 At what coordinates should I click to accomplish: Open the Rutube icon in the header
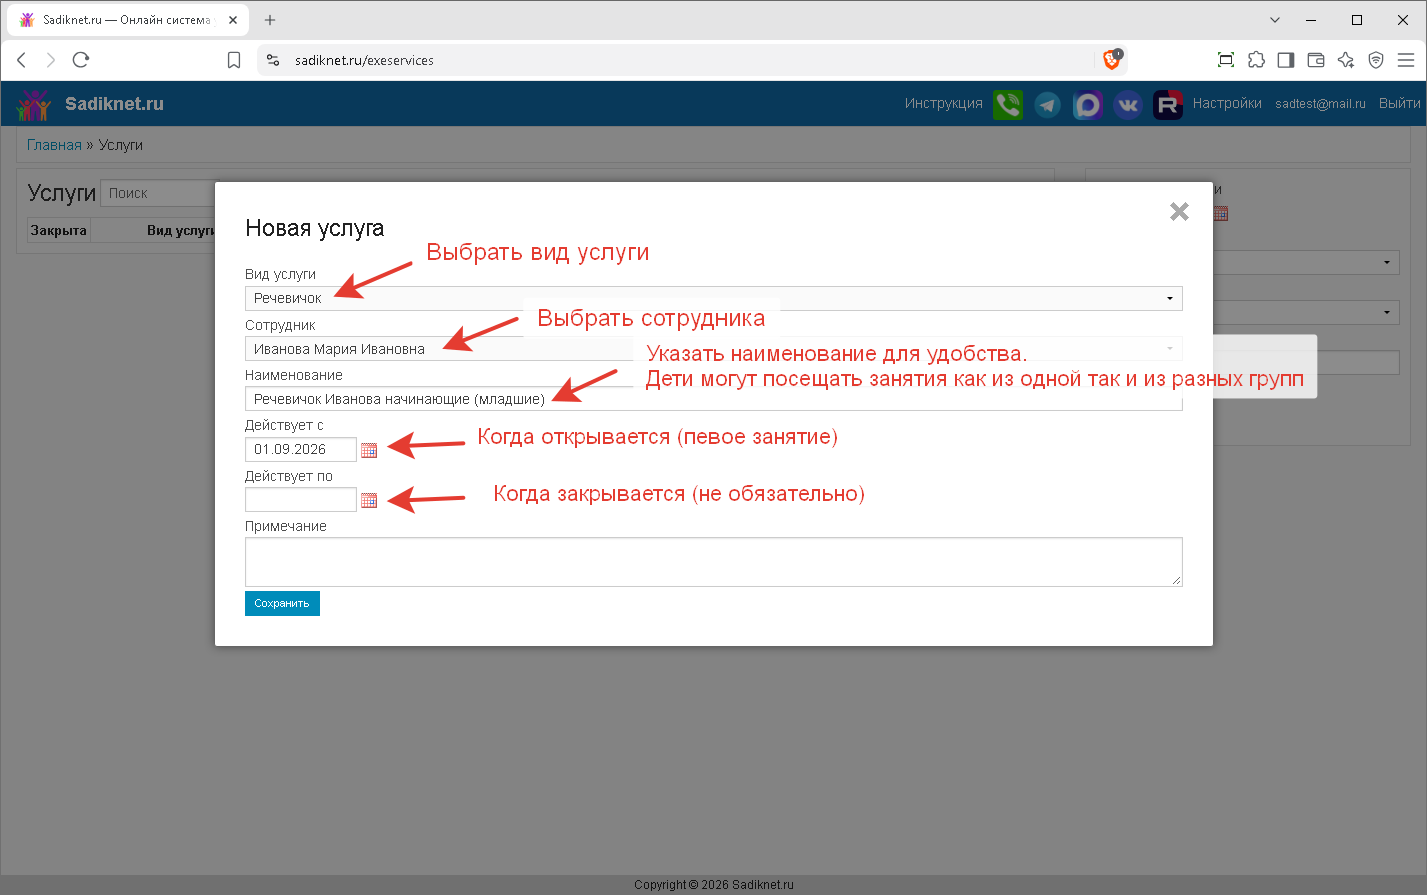1168,104
